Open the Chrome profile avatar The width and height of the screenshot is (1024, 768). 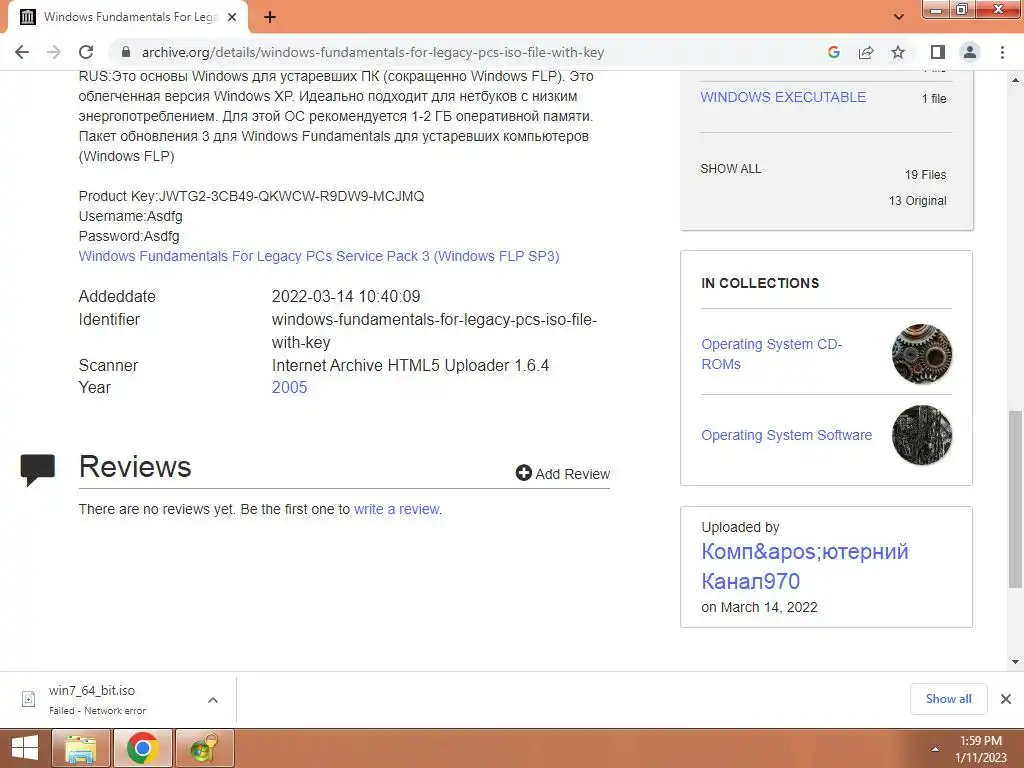coord(970,52)
